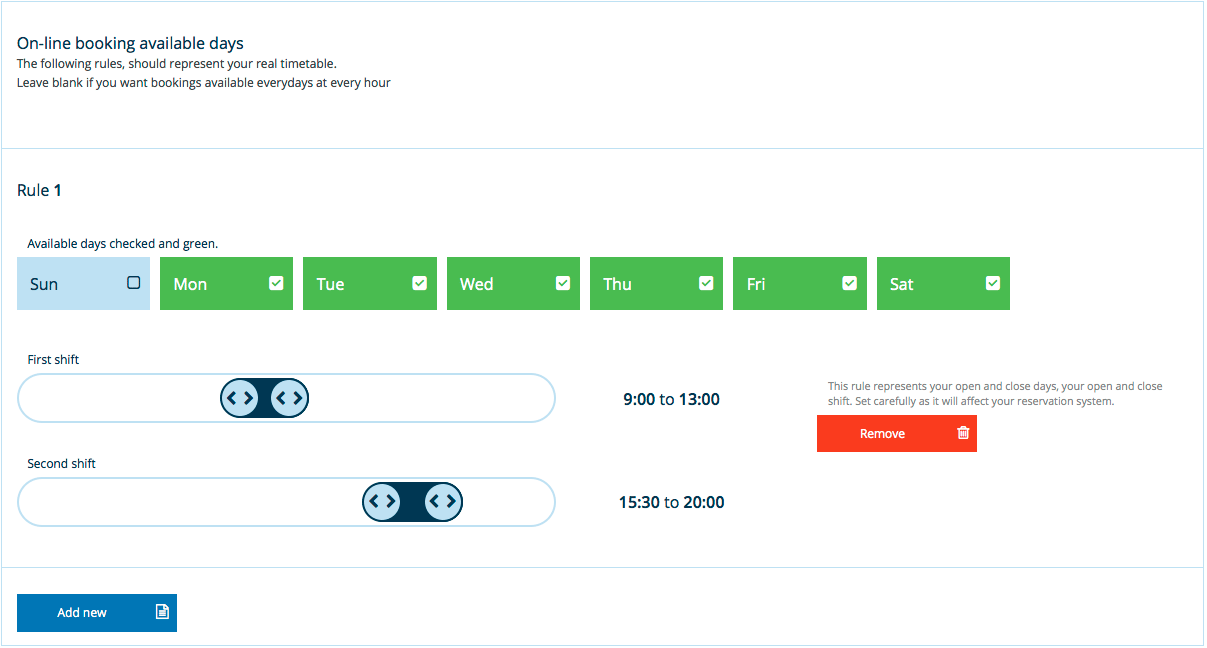Click the 9:00 to 13:00 time text

coord(671,399)
